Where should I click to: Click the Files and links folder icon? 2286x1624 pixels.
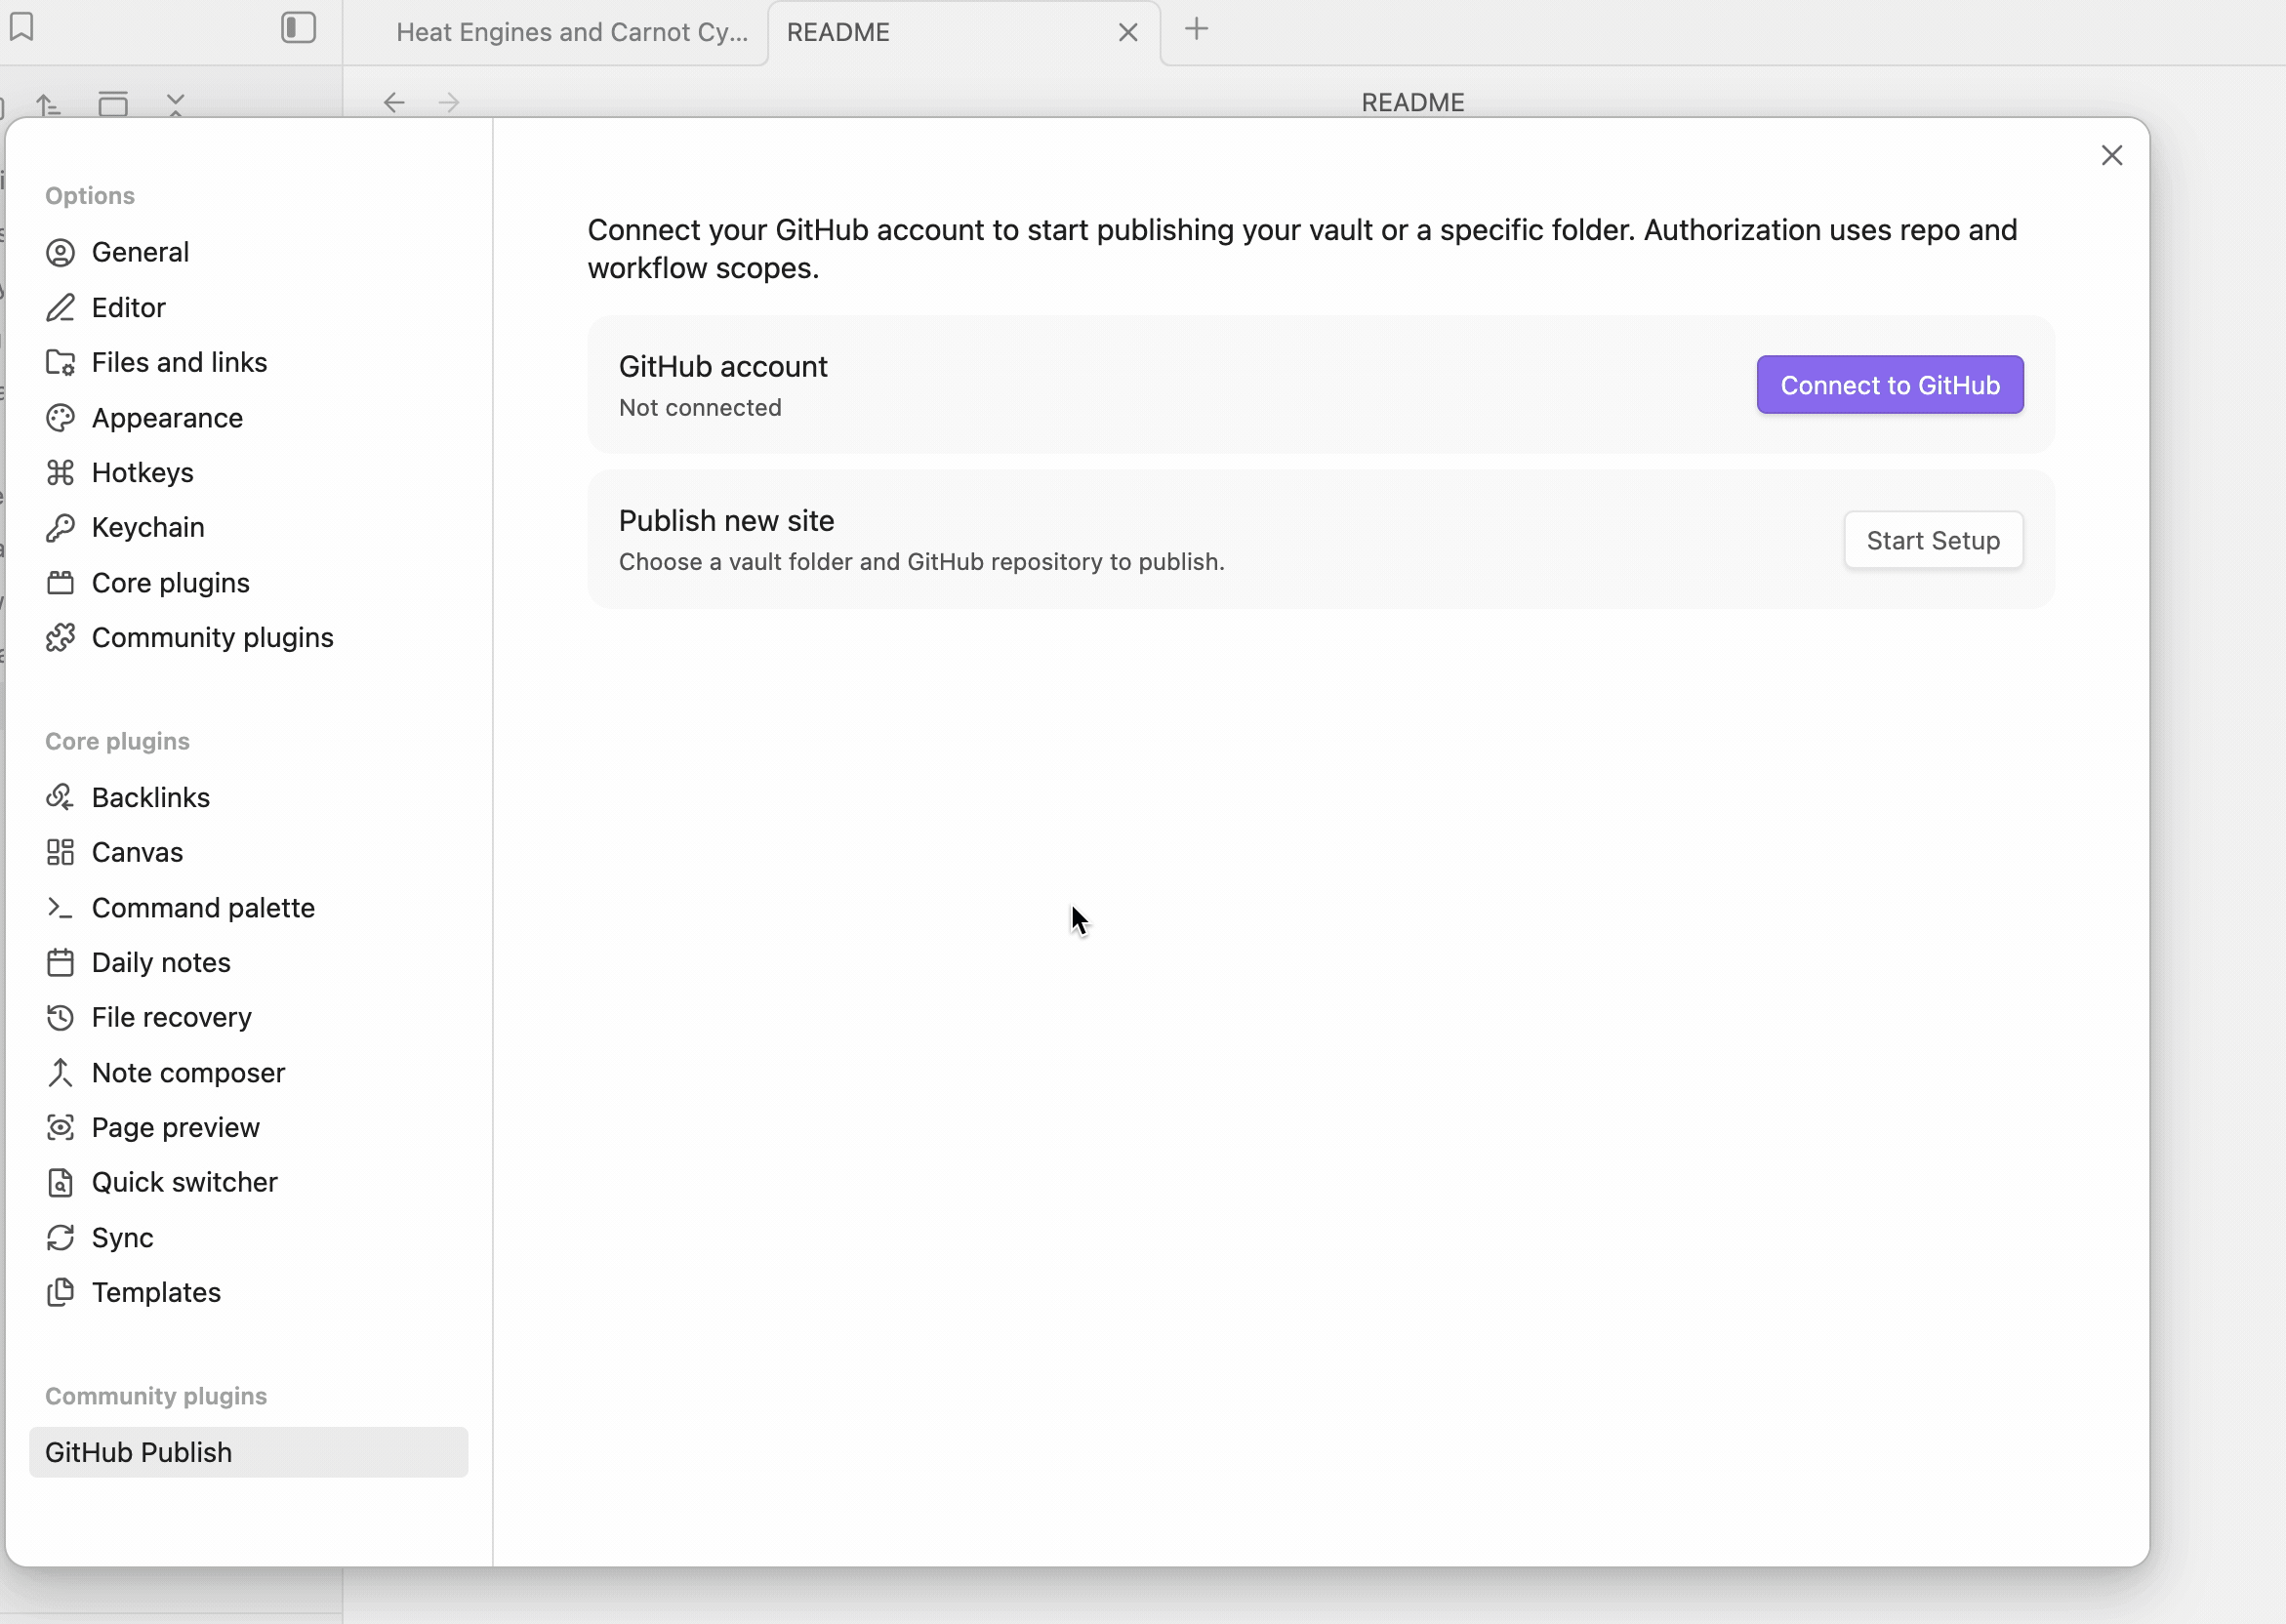[60, 362]
